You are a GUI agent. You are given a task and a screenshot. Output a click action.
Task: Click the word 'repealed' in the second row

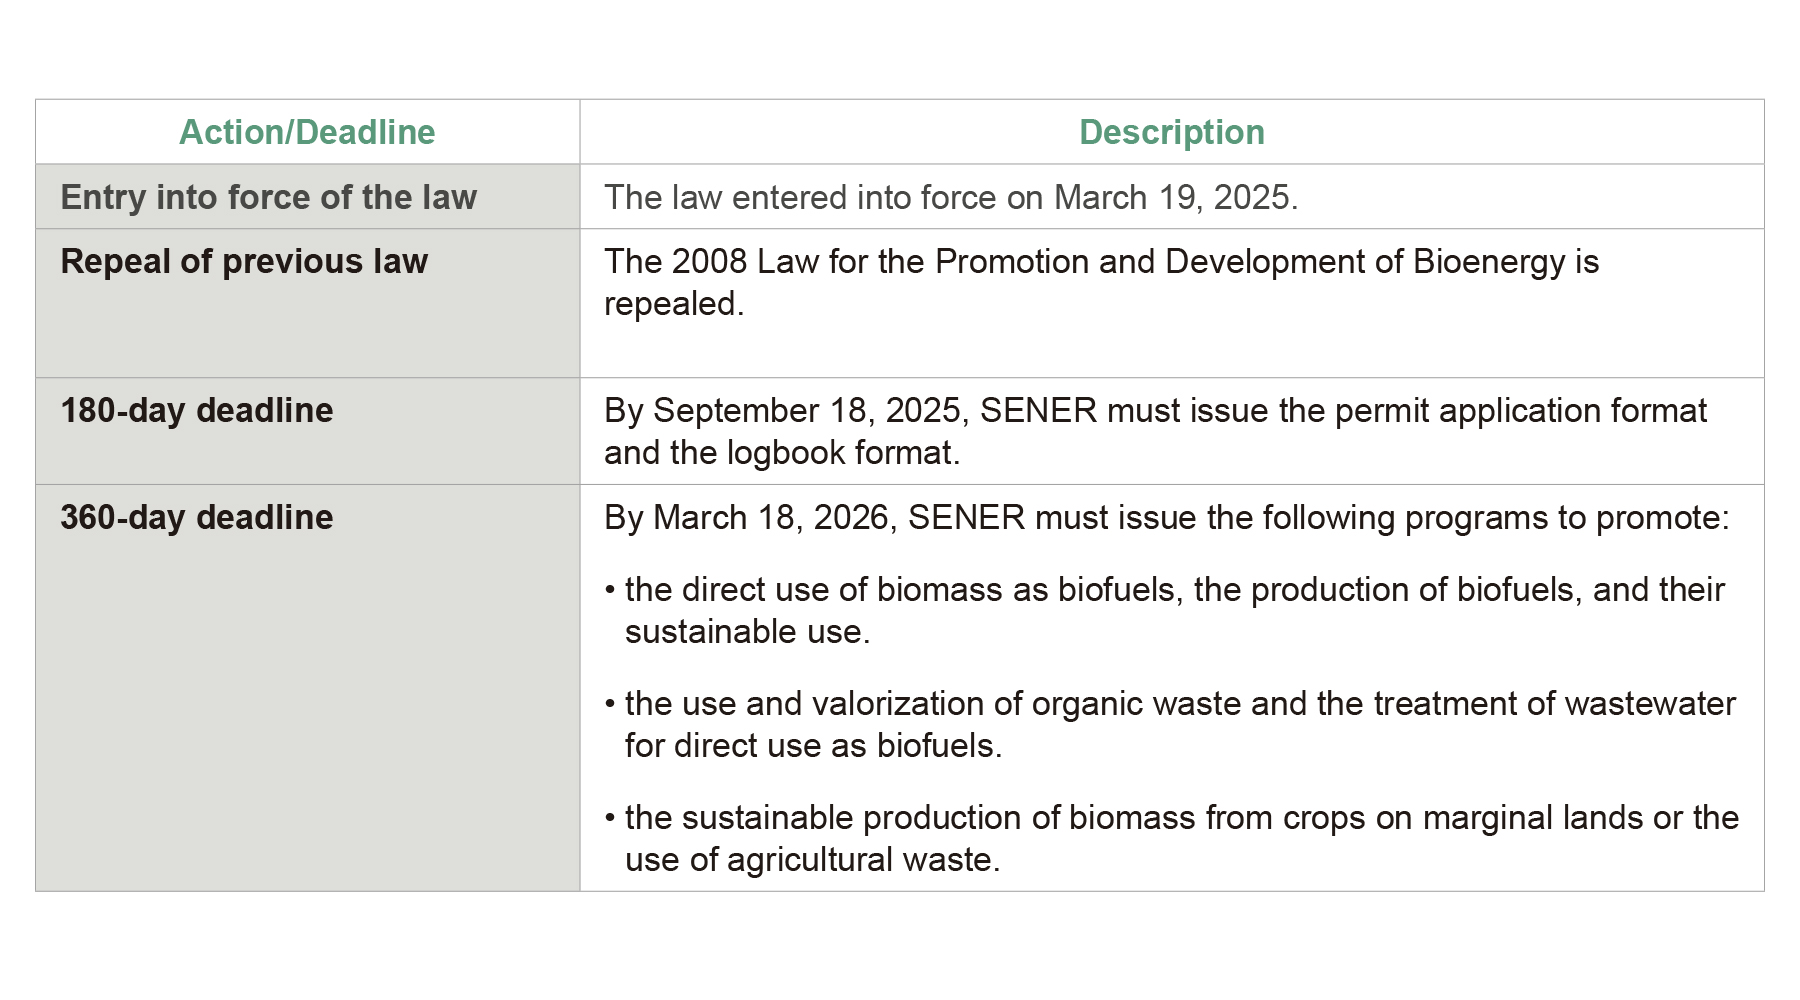coord(670,304)
